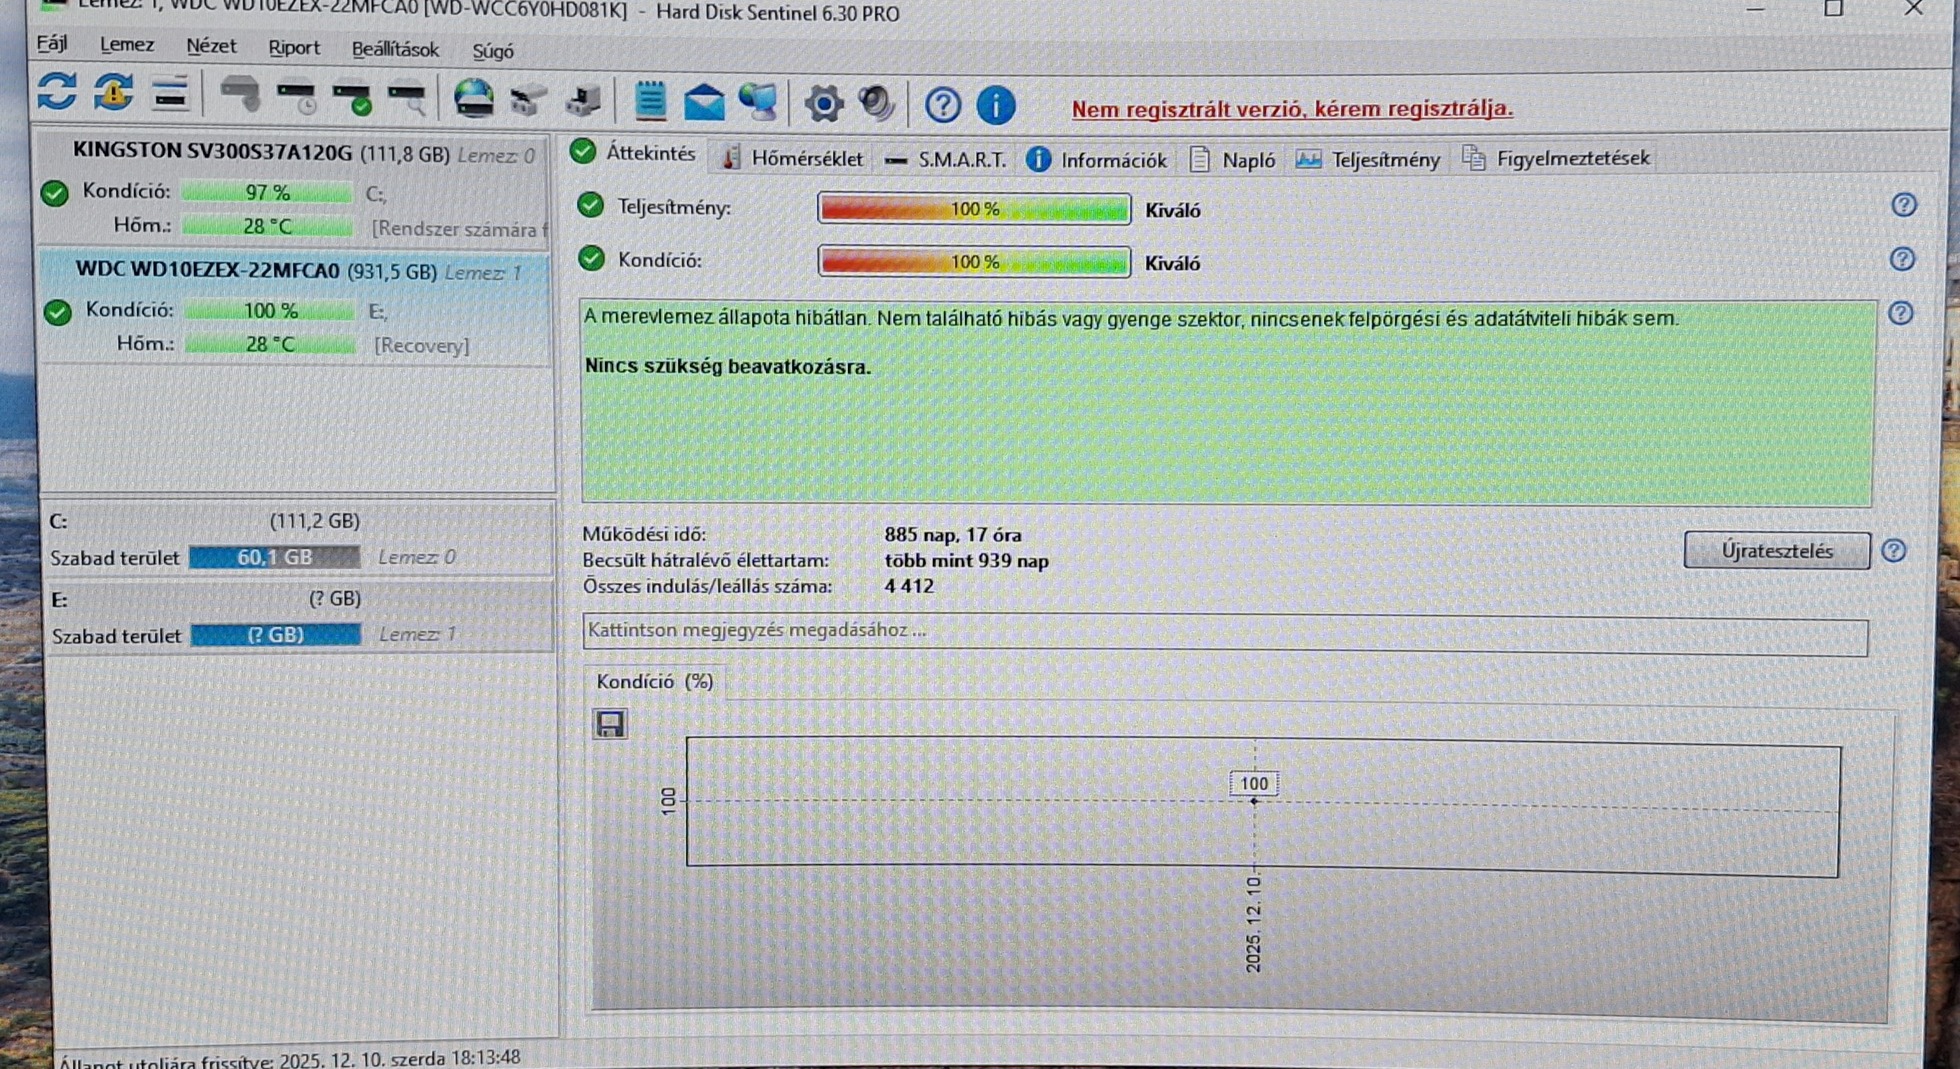1960x1069 pixels.
Task: Click the speaker sound toolbar icon
Action: pyautogui.click(x=876, y=103)
